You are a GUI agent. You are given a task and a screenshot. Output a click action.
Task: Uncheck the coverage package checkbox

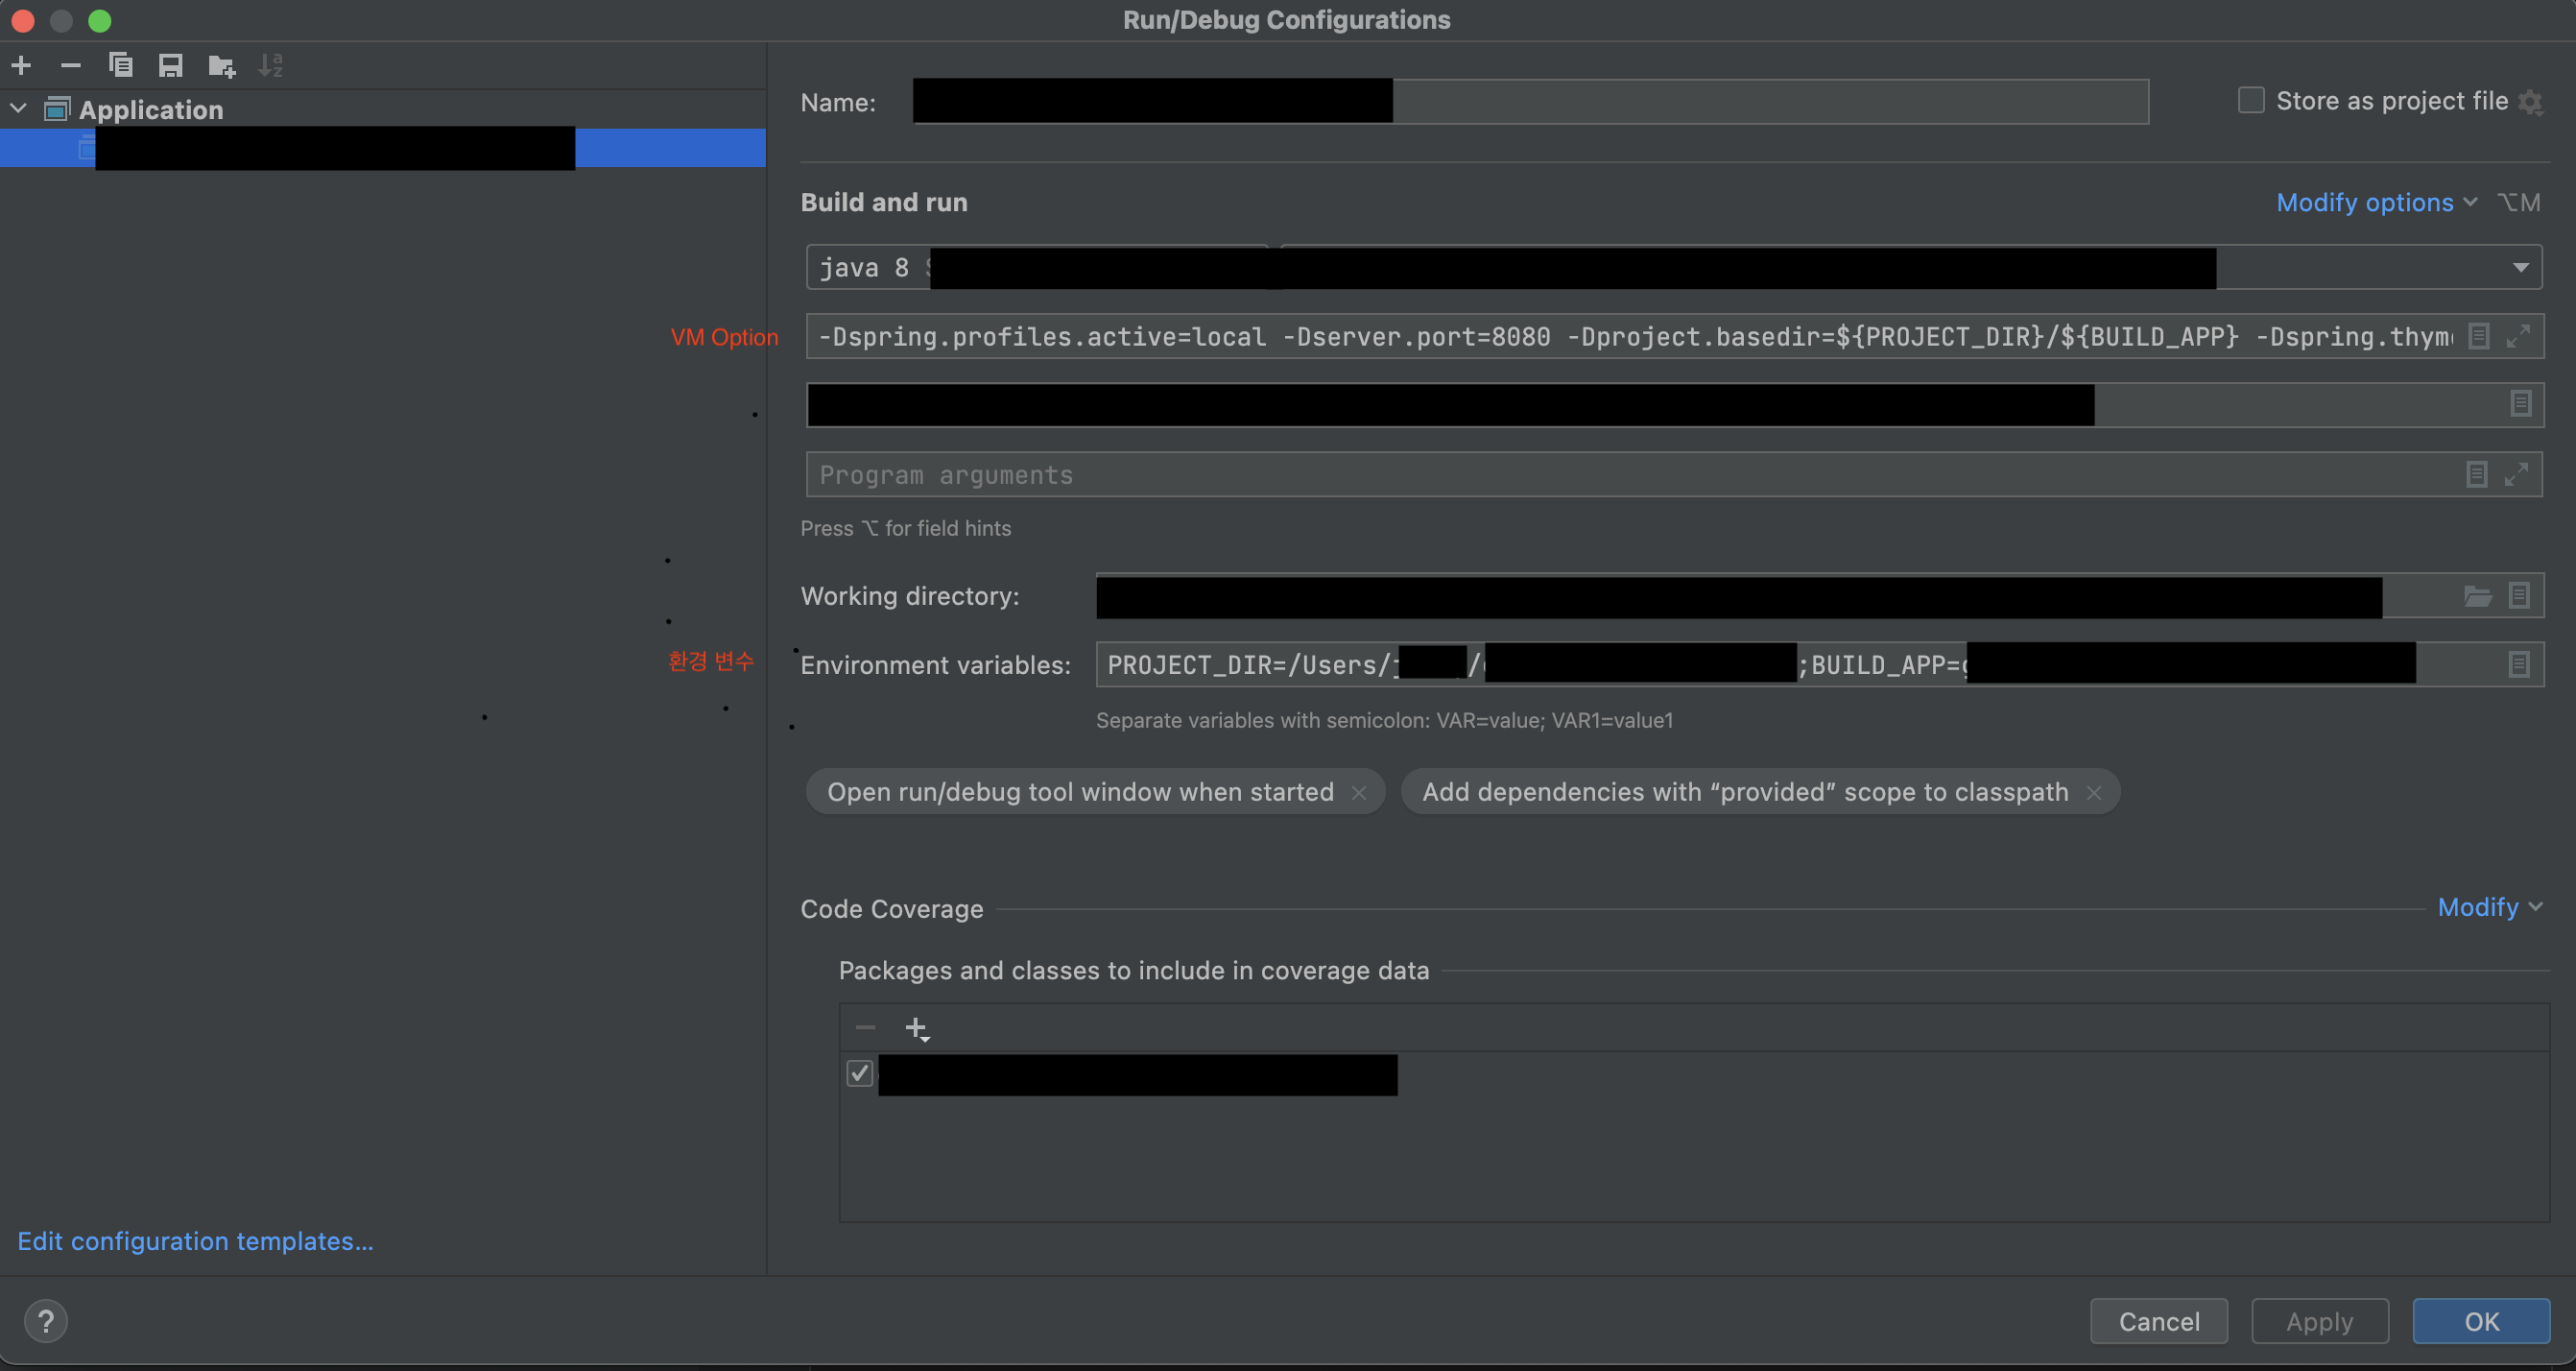tap(859, 1074)
